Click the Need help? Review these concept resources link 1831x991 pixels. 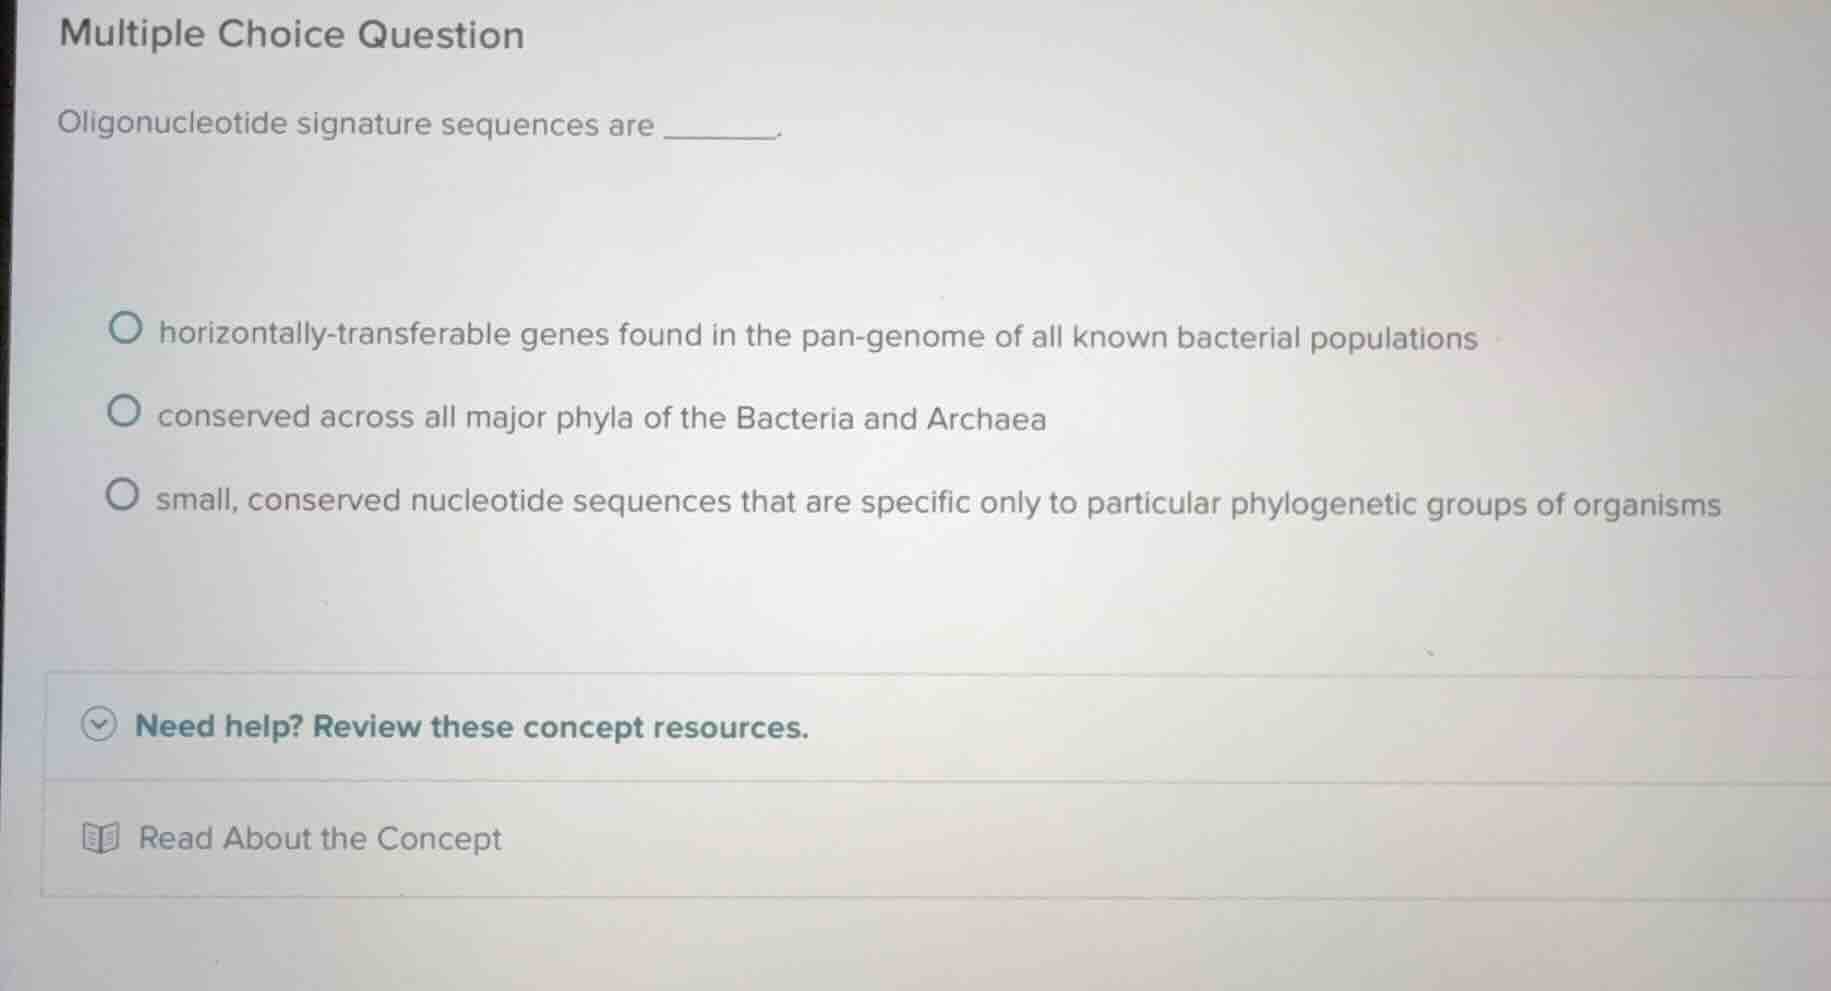click(x=471, y=727)
